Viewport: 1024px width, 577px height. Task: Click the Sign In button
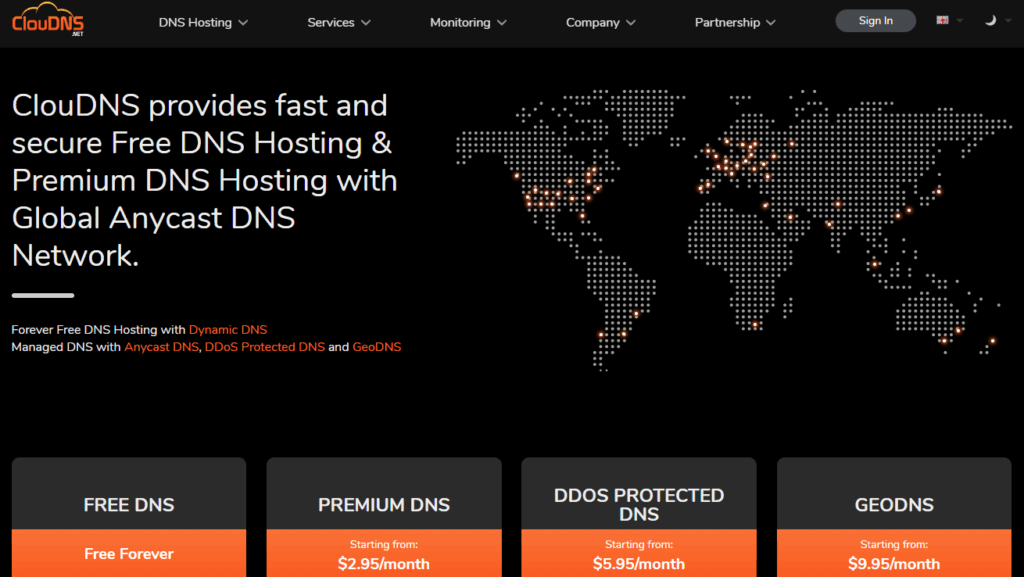[875, 21]
